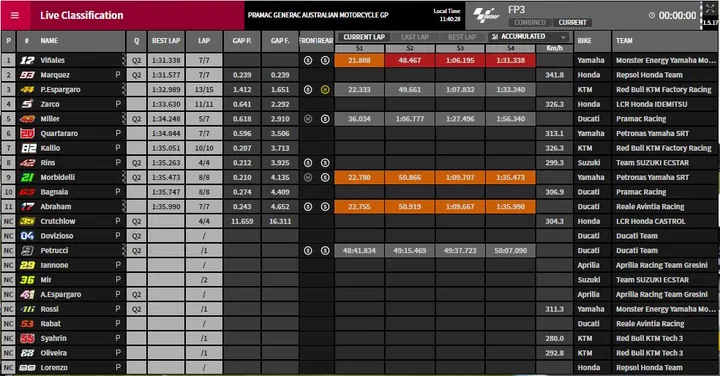Toggle fullscreen with the expand icon

coord(710,9)
